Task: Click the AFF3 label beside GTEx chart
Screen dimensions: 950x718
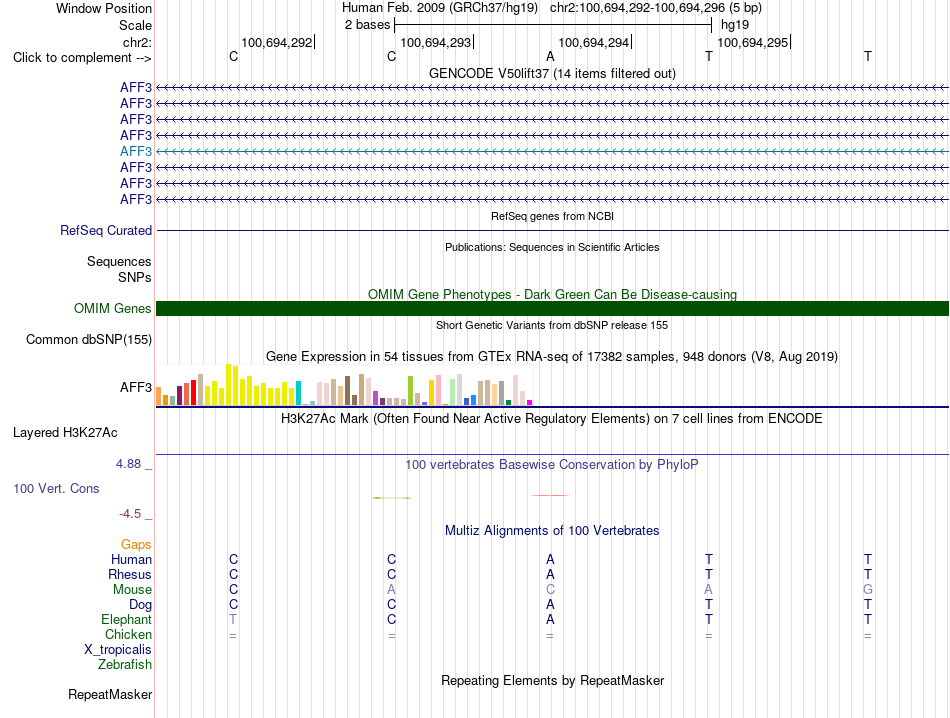Action: click(x=136, y=387)
